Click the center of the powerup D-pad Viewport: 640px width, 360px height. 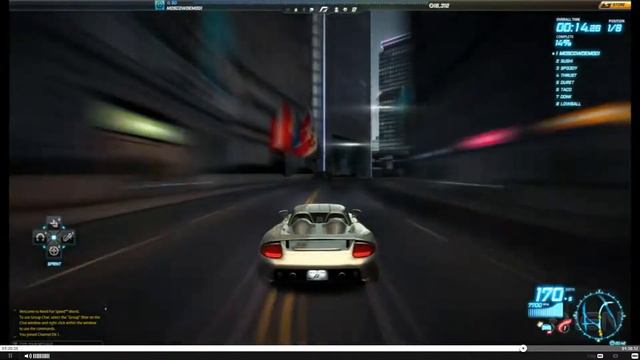[53, 237]
